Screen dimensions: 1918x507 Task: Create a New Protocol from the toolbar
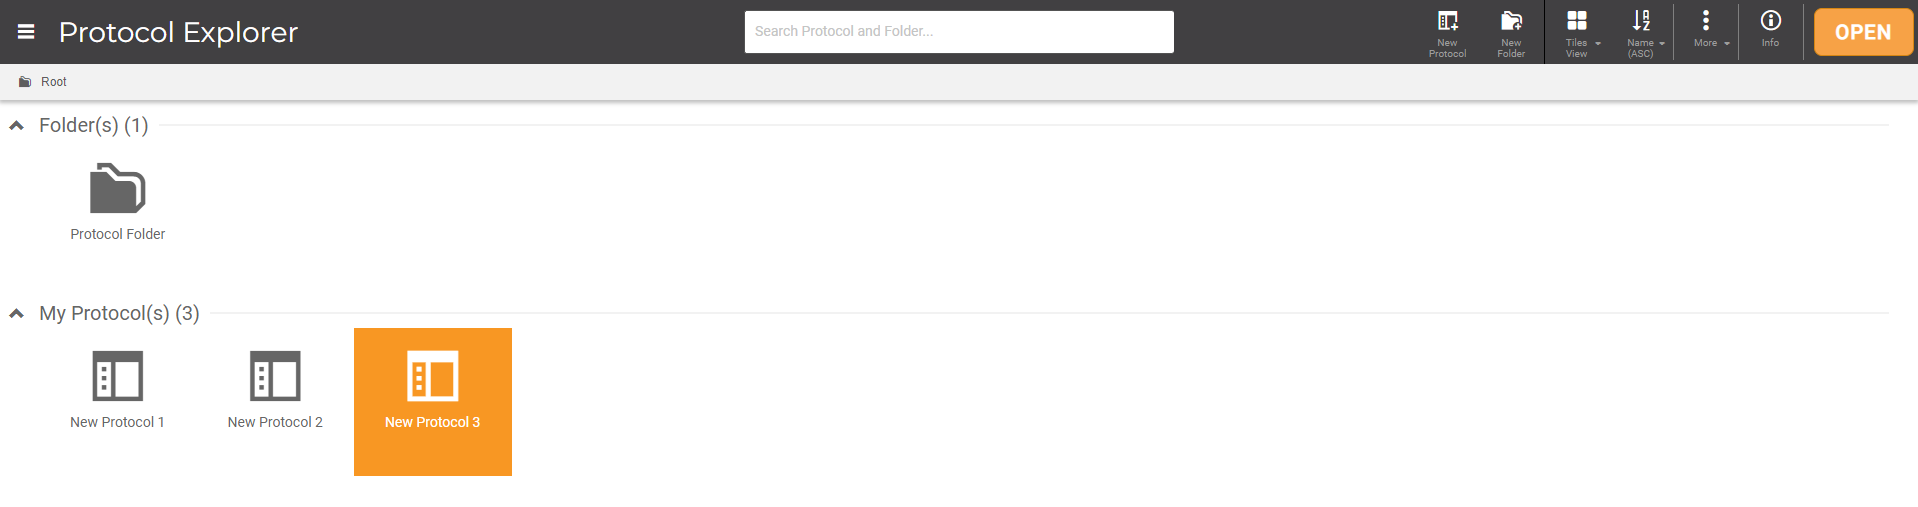point(1447,33)
